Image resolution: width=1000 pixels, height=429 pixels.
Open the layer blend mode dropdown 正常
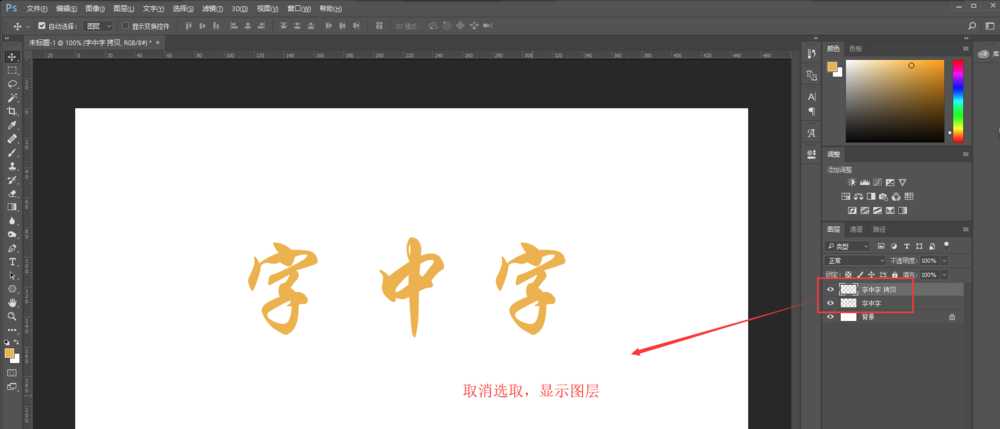(x=850, y=260)
